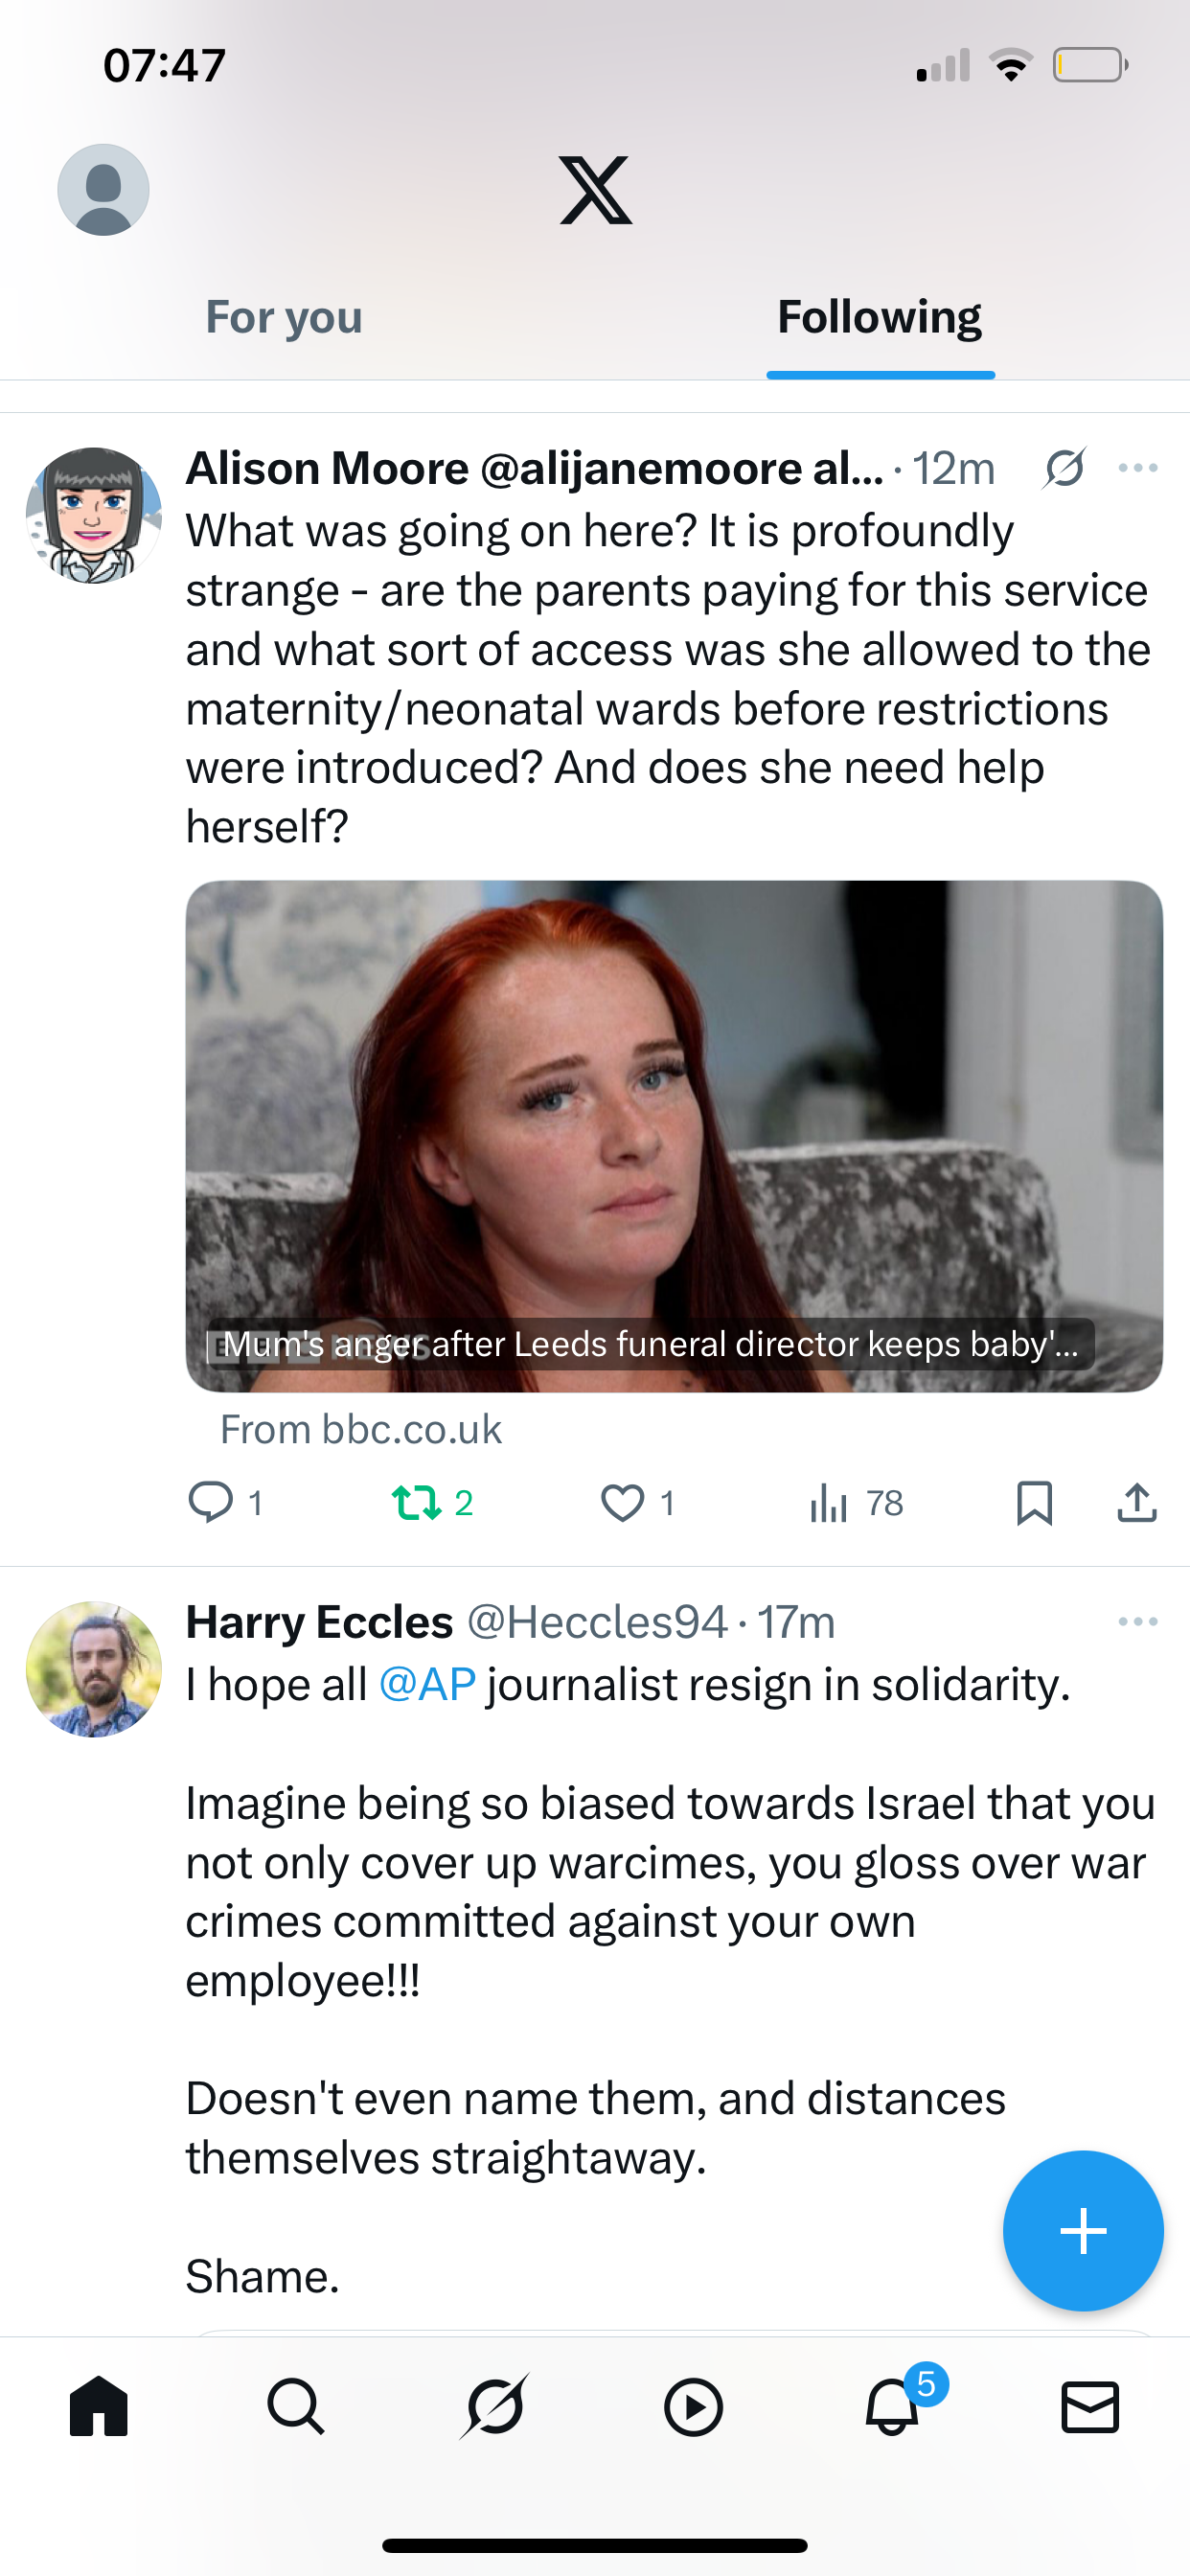Viewport: 1190px width, 2576px height.
Task: Like Alison Moore's post
Action: coord(622,1502)
